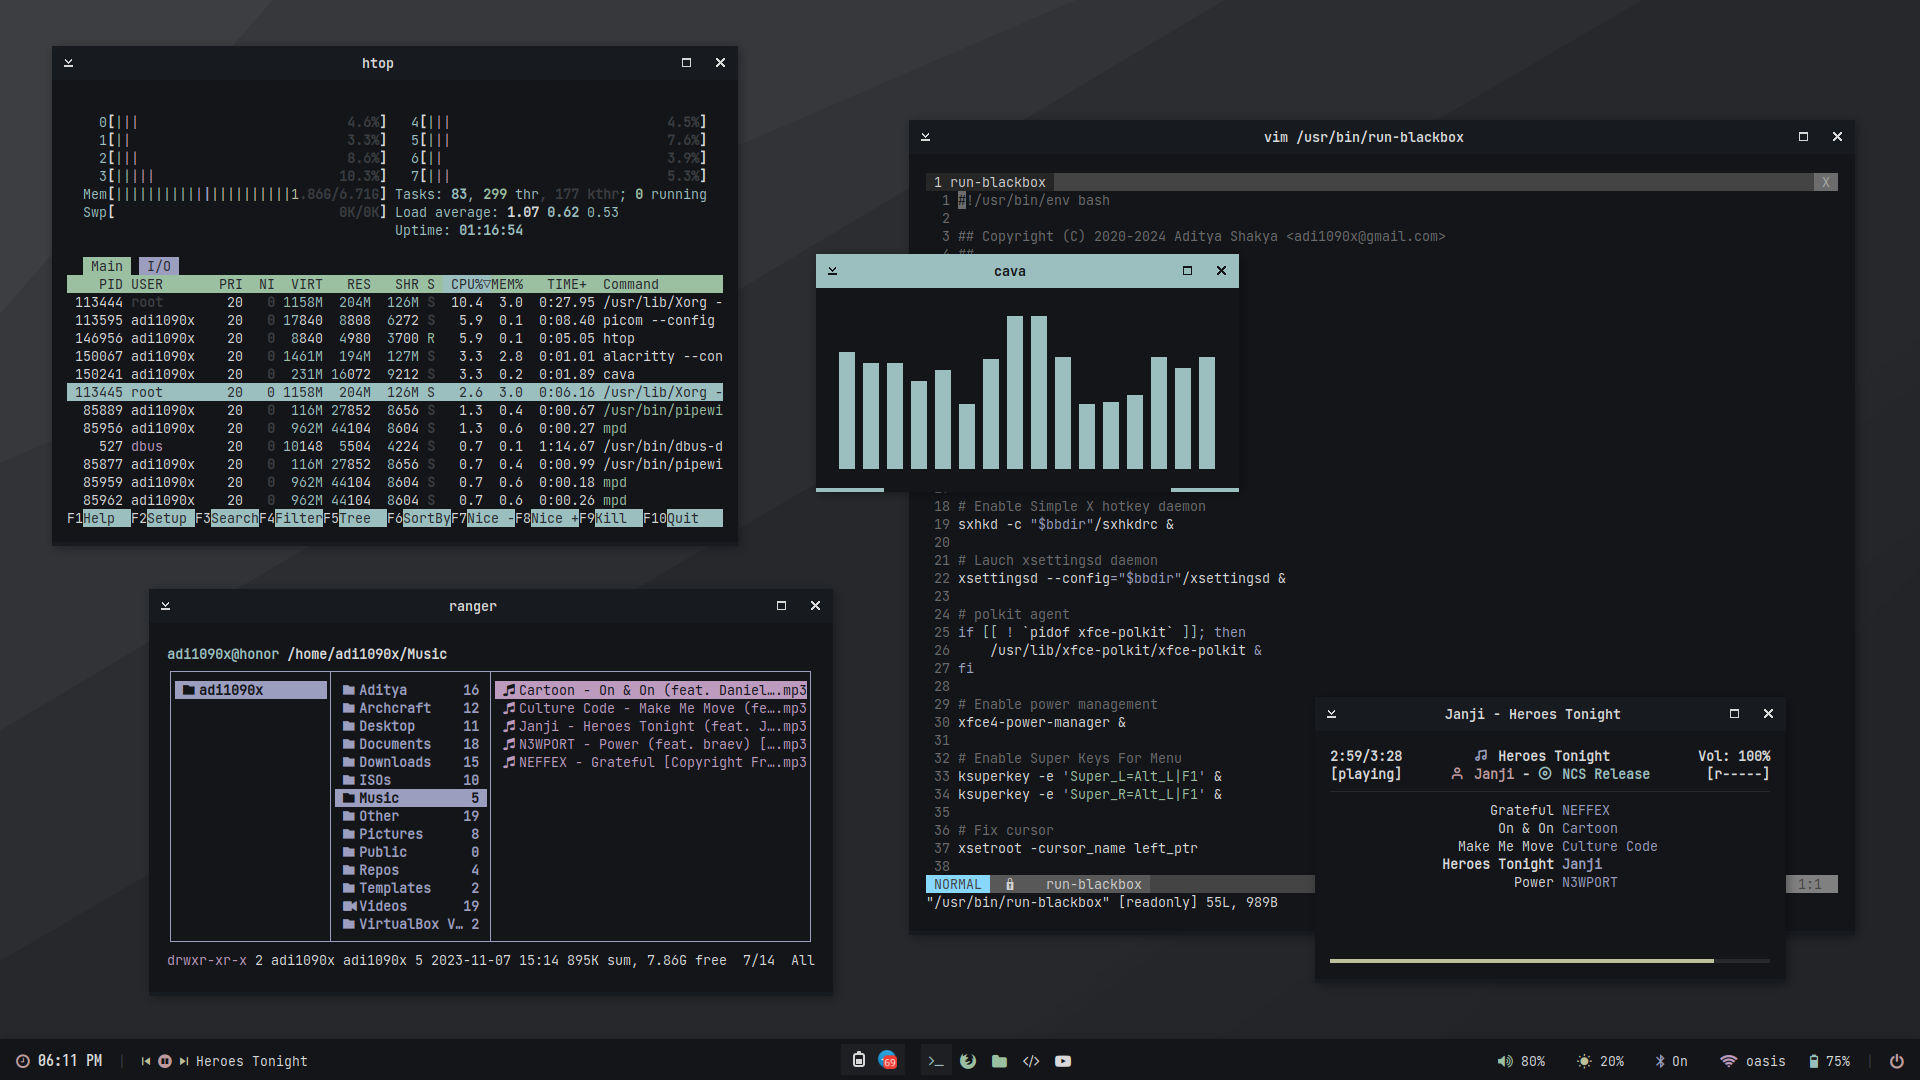
Task: Click F6 SortBy in the htop footer
Action: click(418, 518)
